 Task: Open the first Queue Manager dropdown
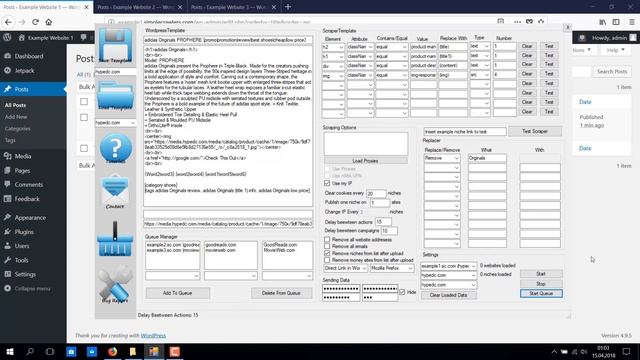point(172,276)
